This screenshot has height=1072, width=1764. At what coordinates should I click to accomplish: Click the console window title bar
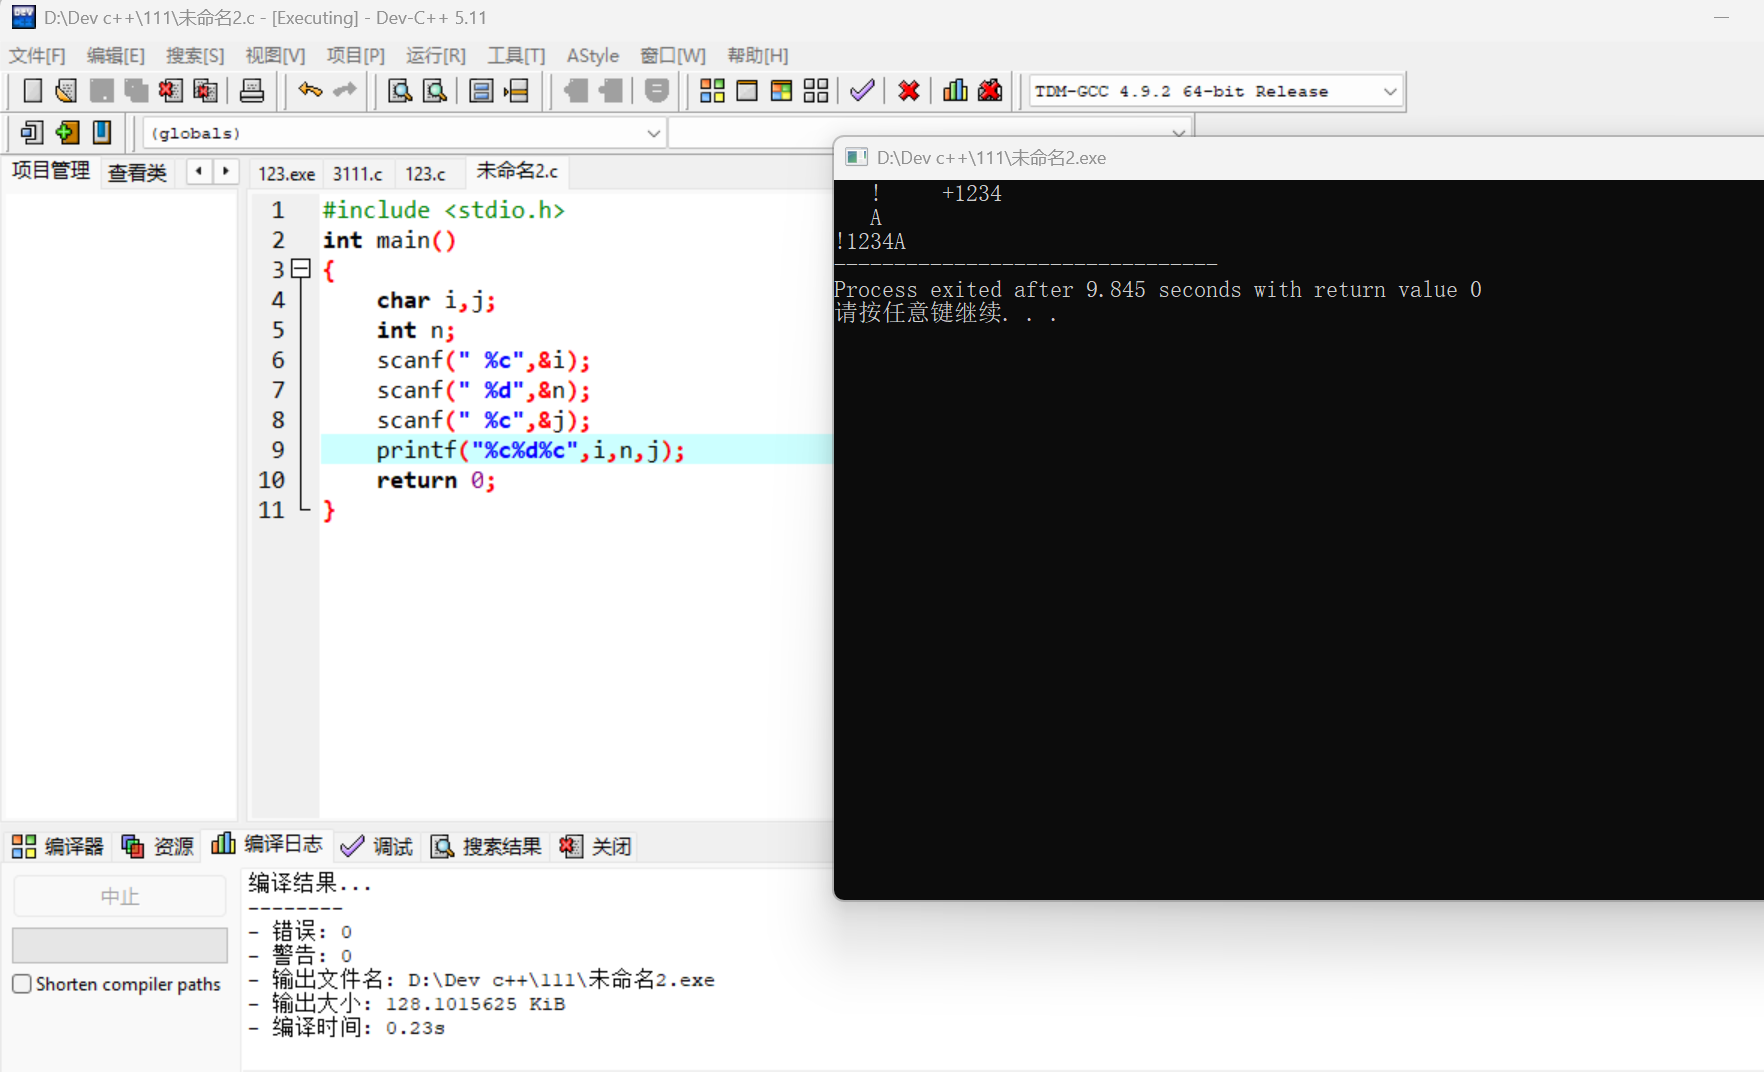coord(1299,158)
